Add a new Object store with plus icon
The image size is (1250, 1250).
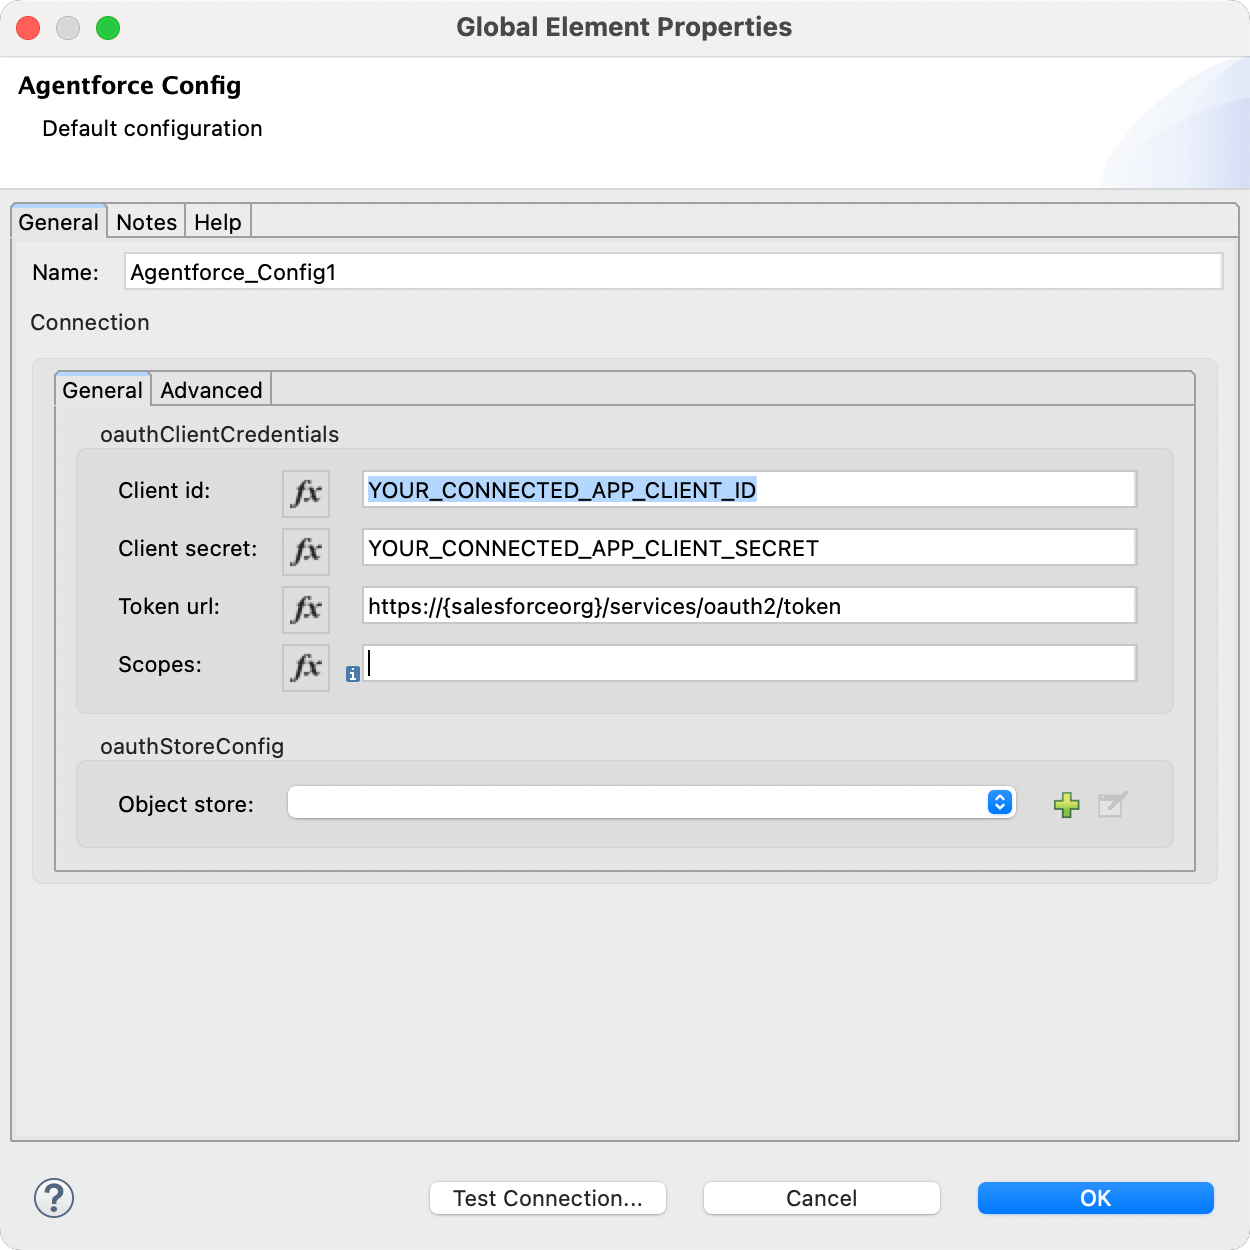pyautogui.click(x=1067, y=804)
